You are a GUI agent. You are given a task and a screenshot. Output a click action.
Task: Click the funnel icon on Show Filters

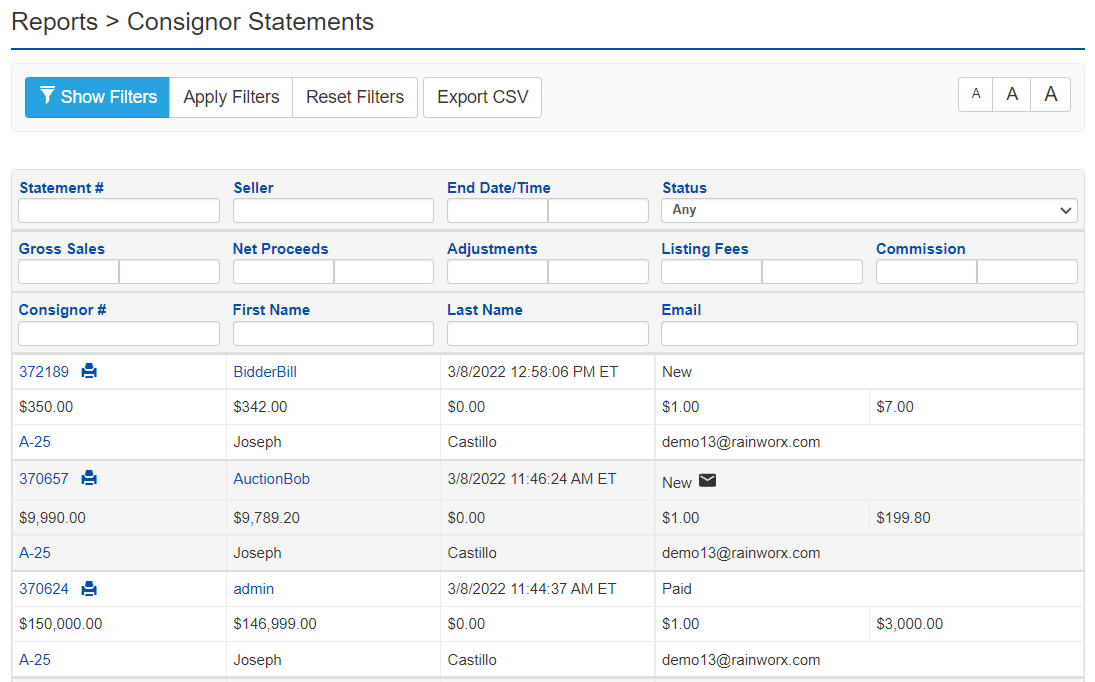tap(47, 96)
